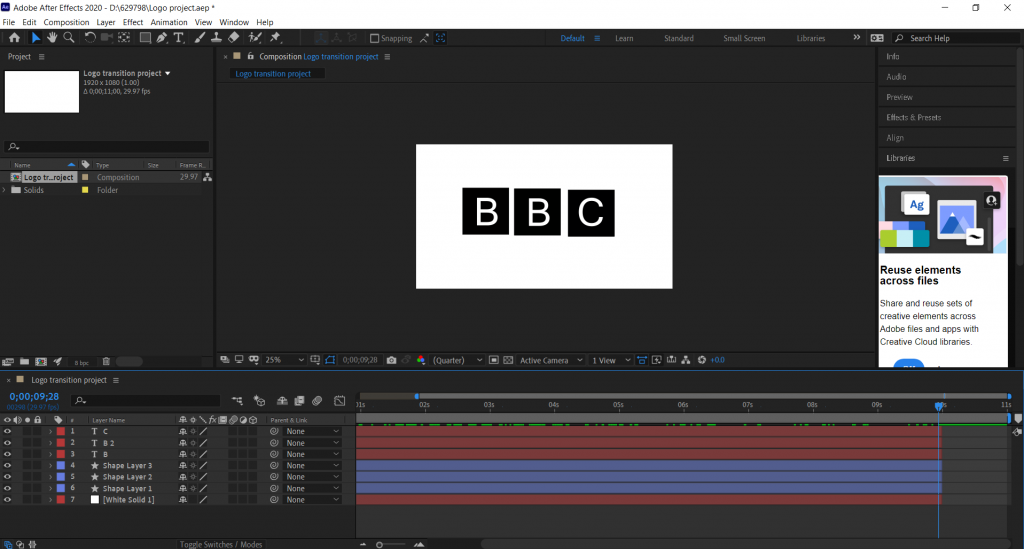
Task: Select the Pen tool
Action: 162,38
